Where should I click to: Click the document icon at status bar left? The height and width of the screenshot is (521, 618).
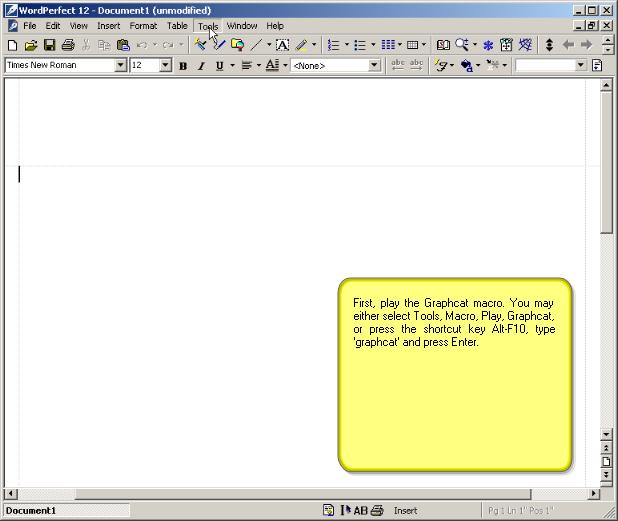point(328,511)
